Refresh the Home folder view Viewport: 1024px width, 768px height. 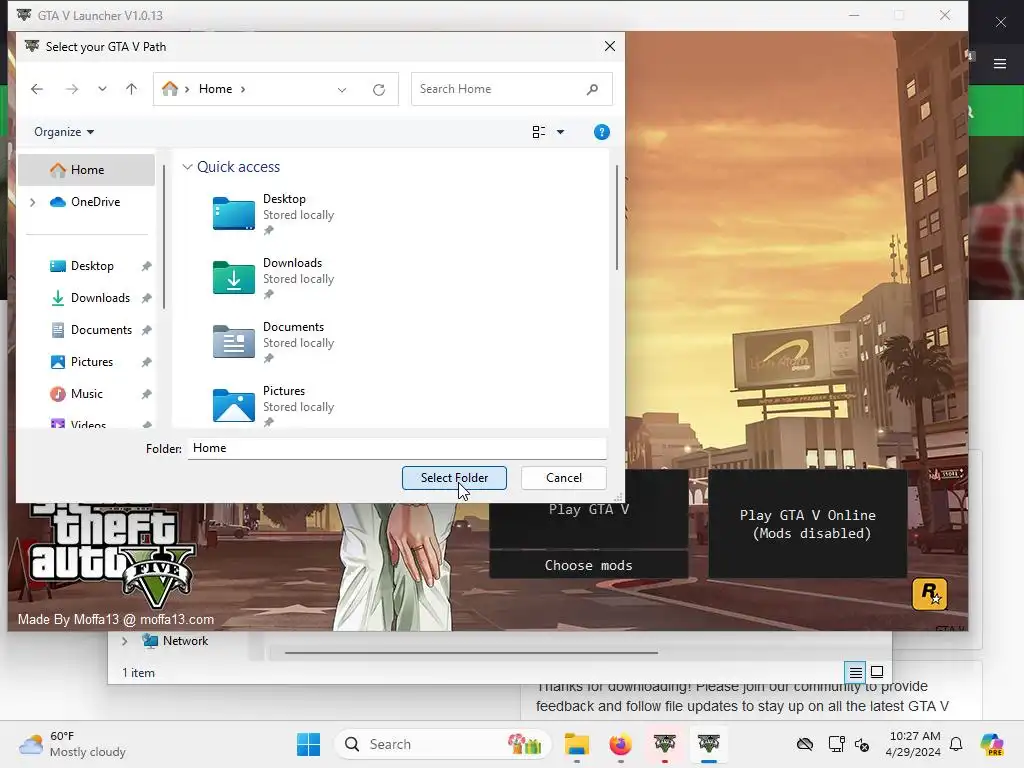379,89
